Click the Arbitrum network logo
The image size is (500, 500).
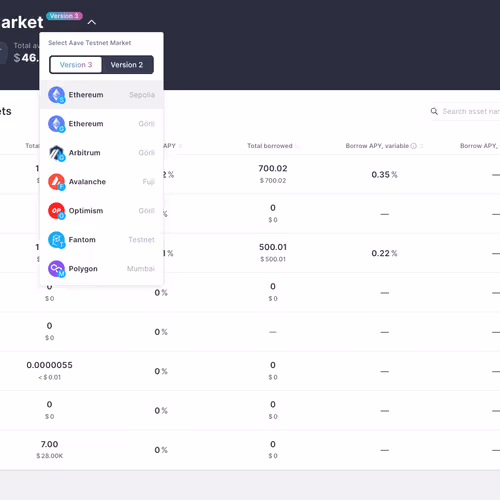pyautogui.click(x=57, y=153)
